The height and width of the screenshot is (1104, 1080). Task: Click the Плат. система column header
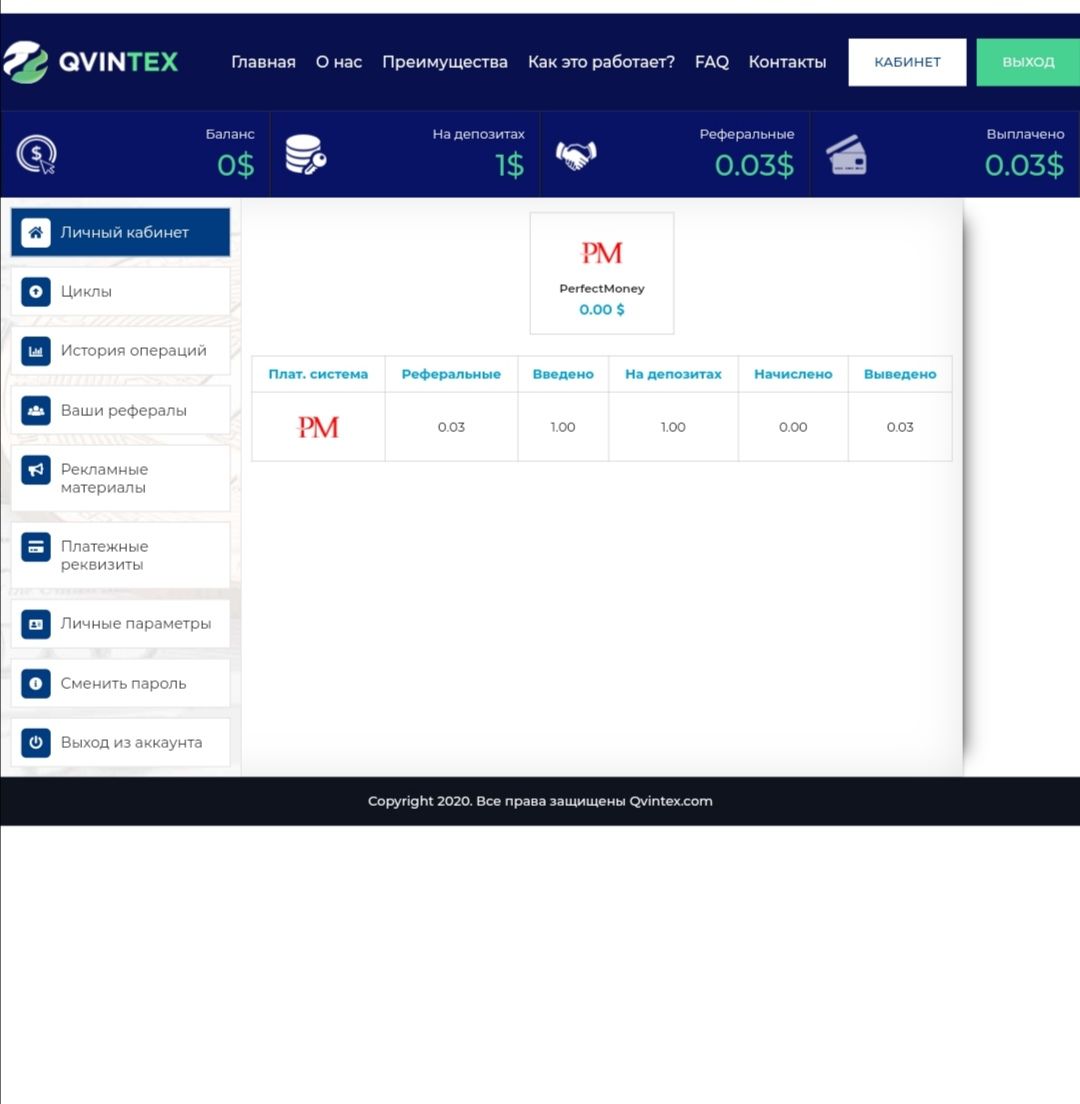tap(318, 374)
